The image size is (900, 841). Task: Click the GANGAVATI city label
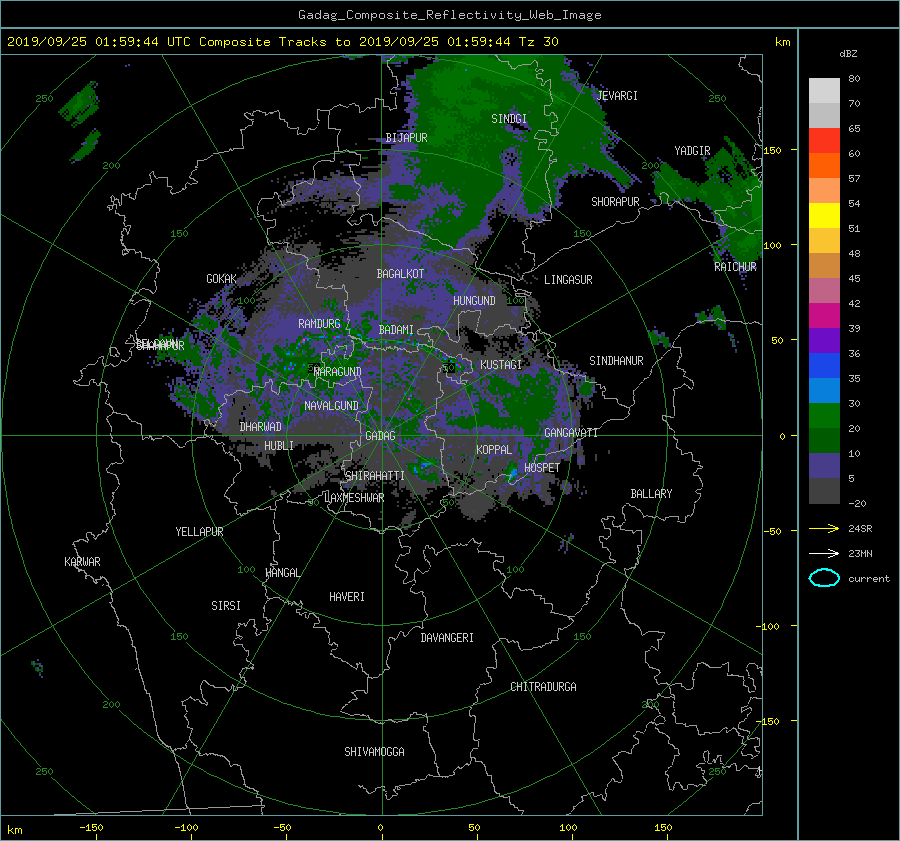571,433
